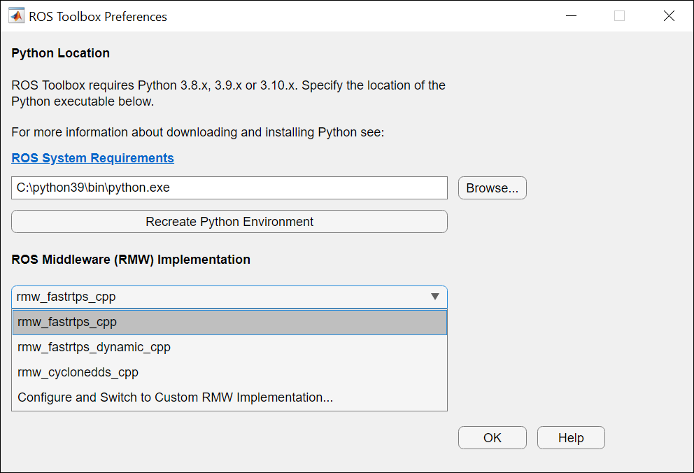Minimize the ROS Toolbox Preferences window
Image resolution: width=694 pixels, height=473 pixels.
tap(571, 16)
